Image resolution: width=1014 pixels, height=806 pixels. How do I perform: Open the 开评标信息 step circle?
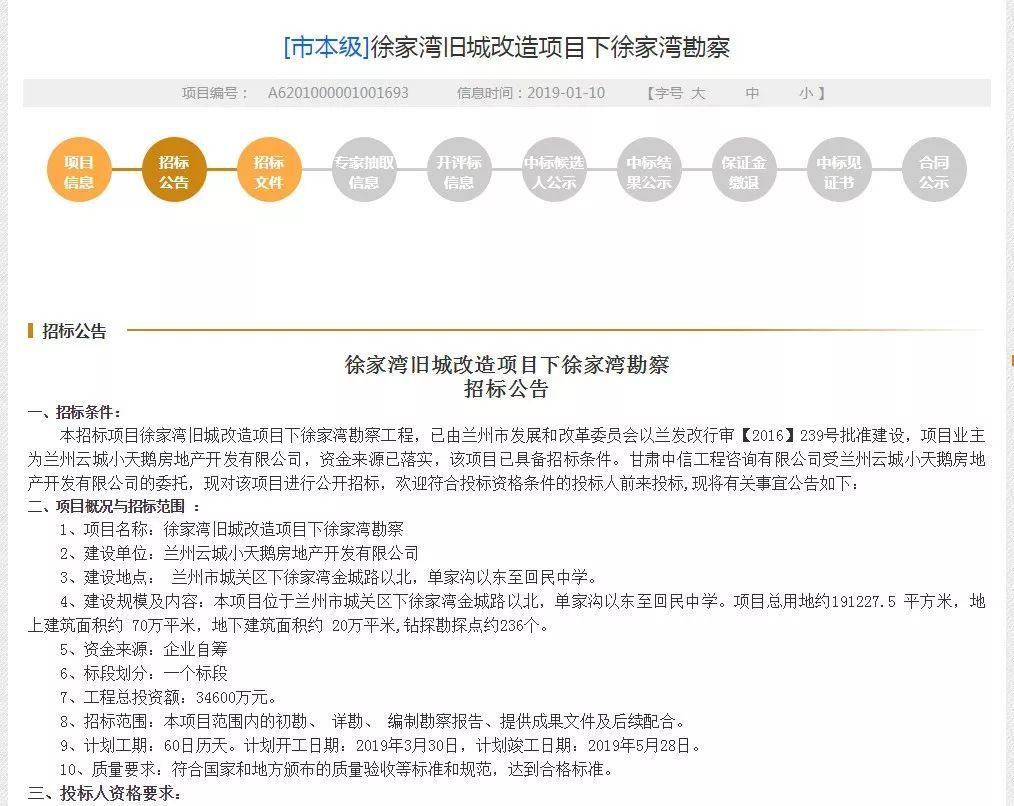[x=459, y=172]
